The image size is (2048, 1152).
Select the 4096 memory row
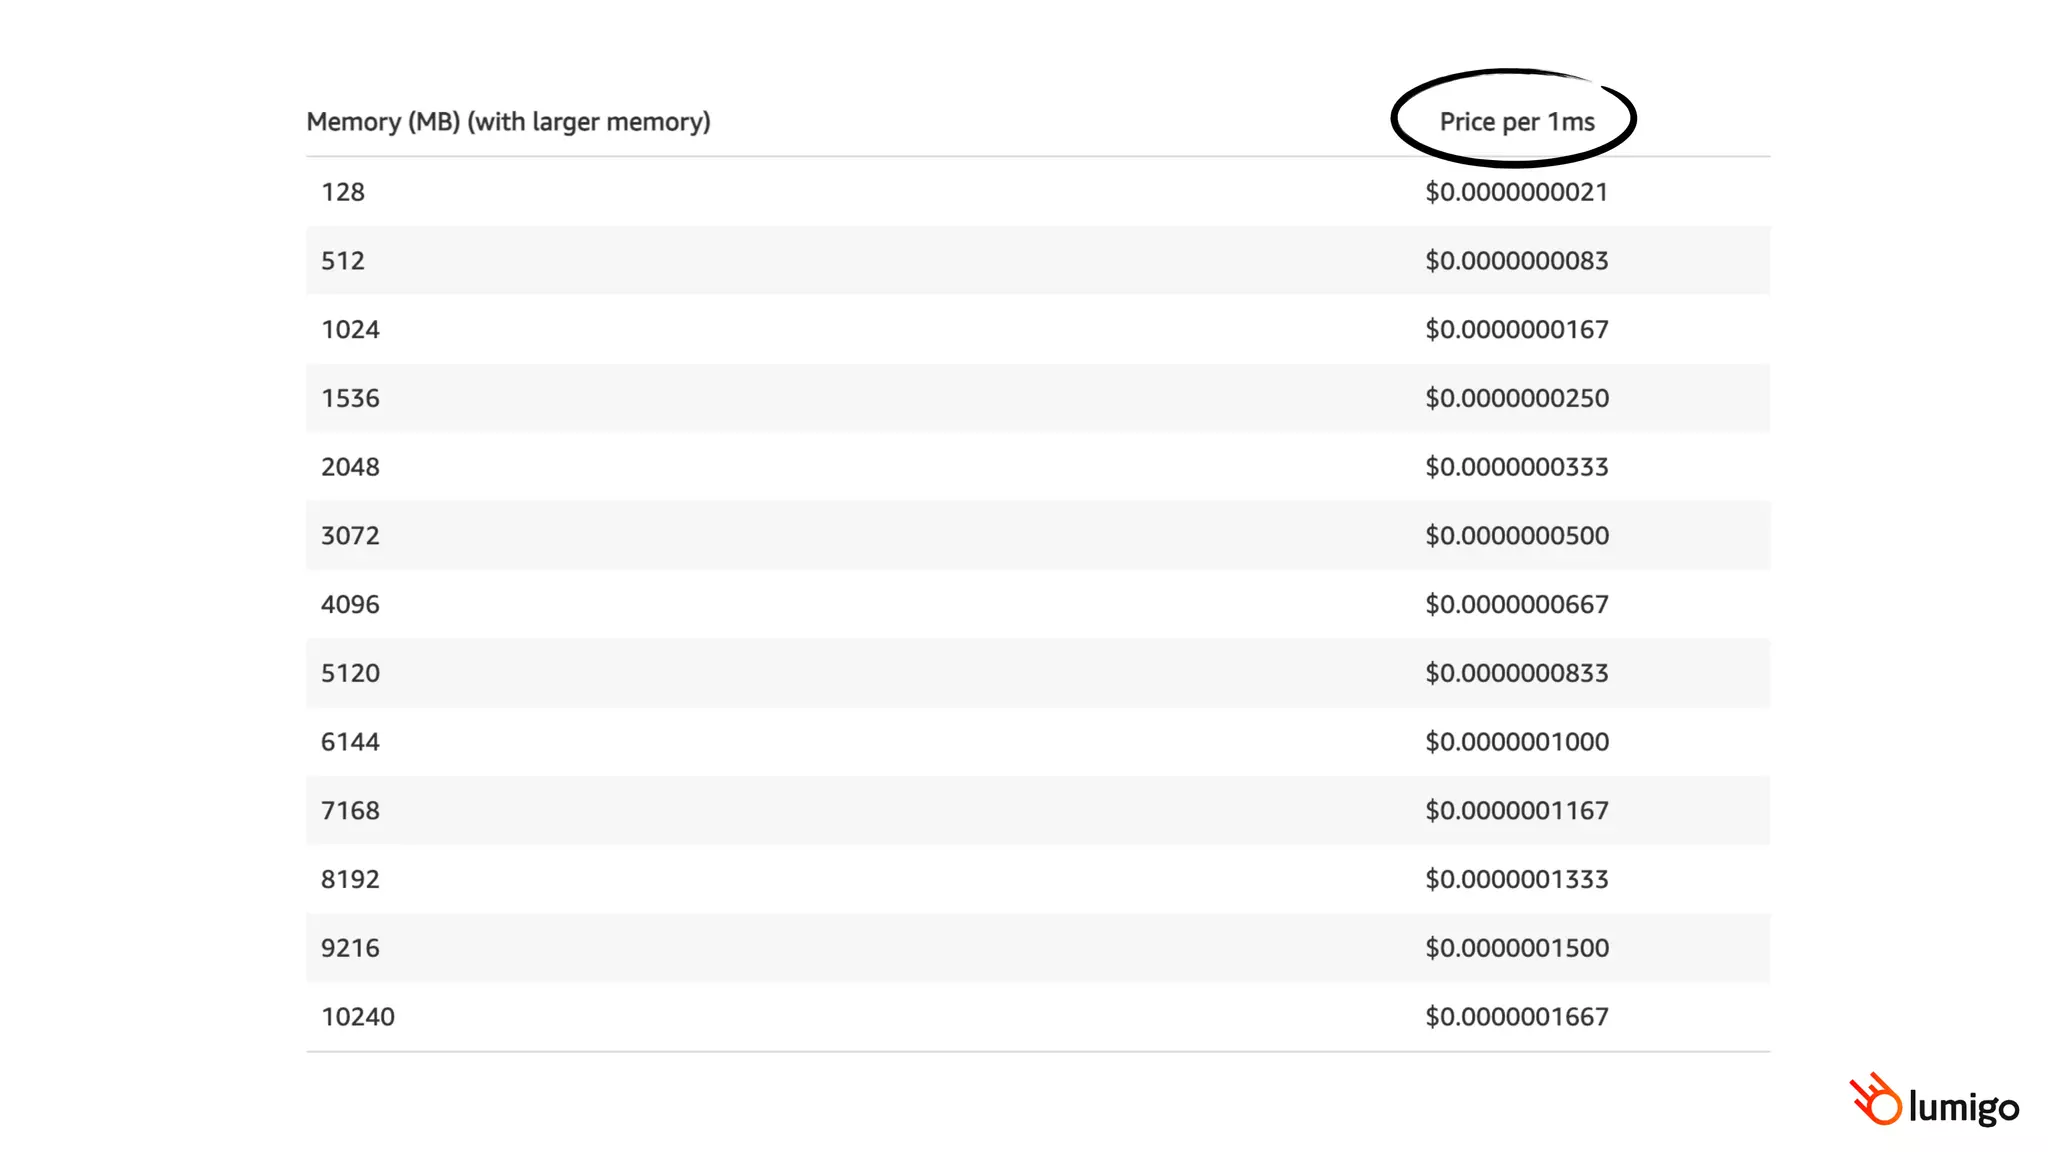350,605
